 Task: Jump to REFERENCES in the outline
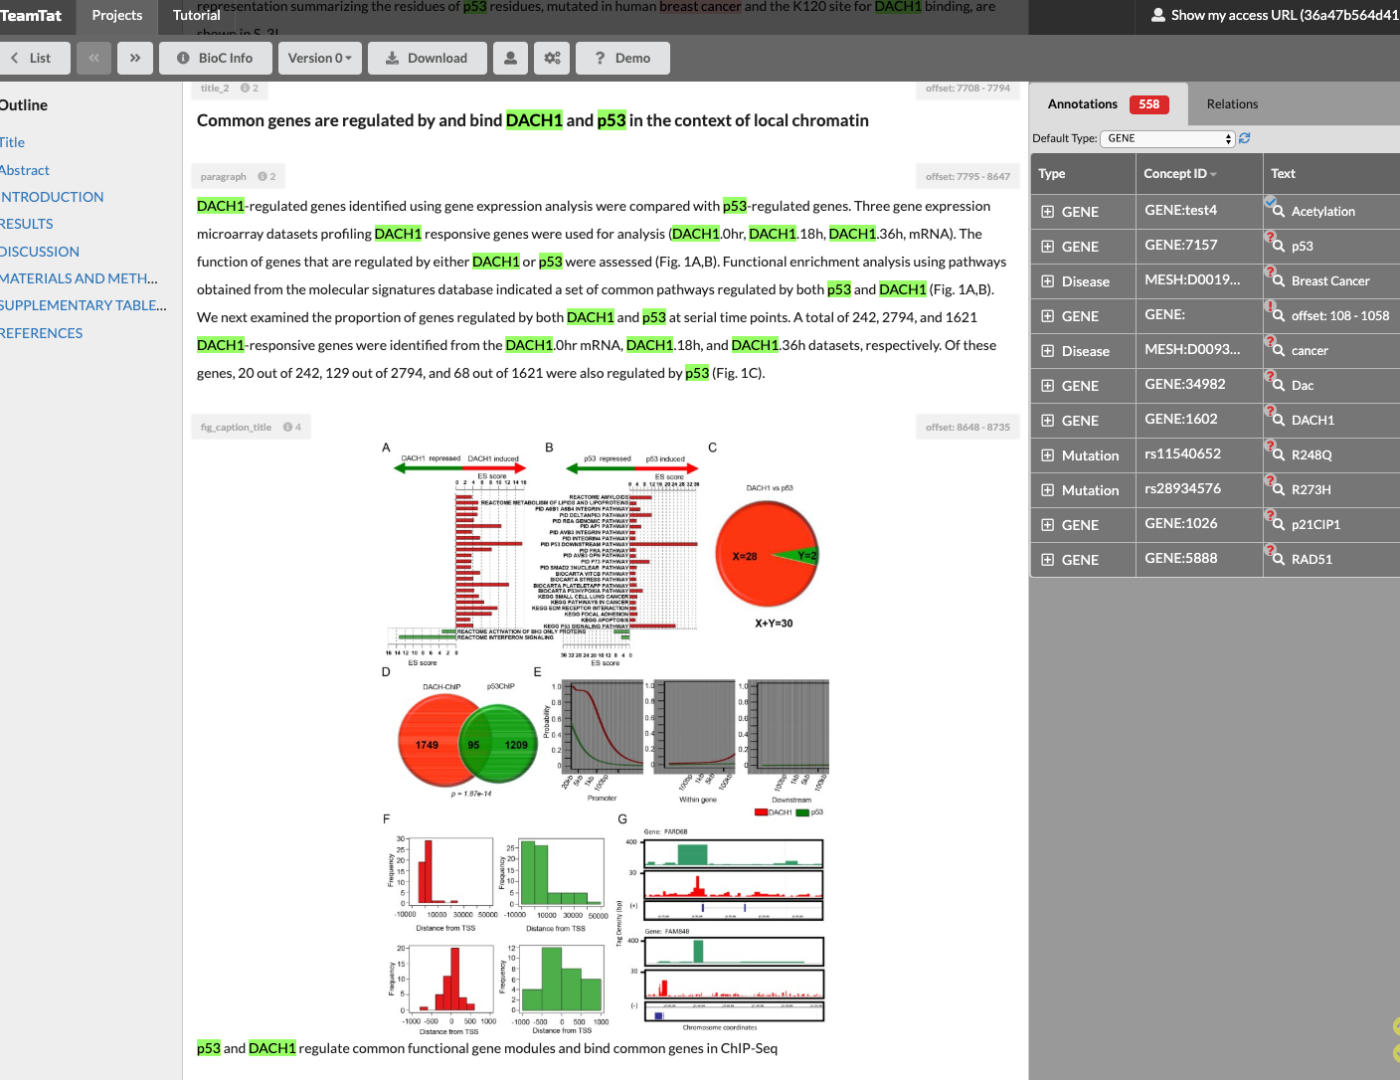42,333
